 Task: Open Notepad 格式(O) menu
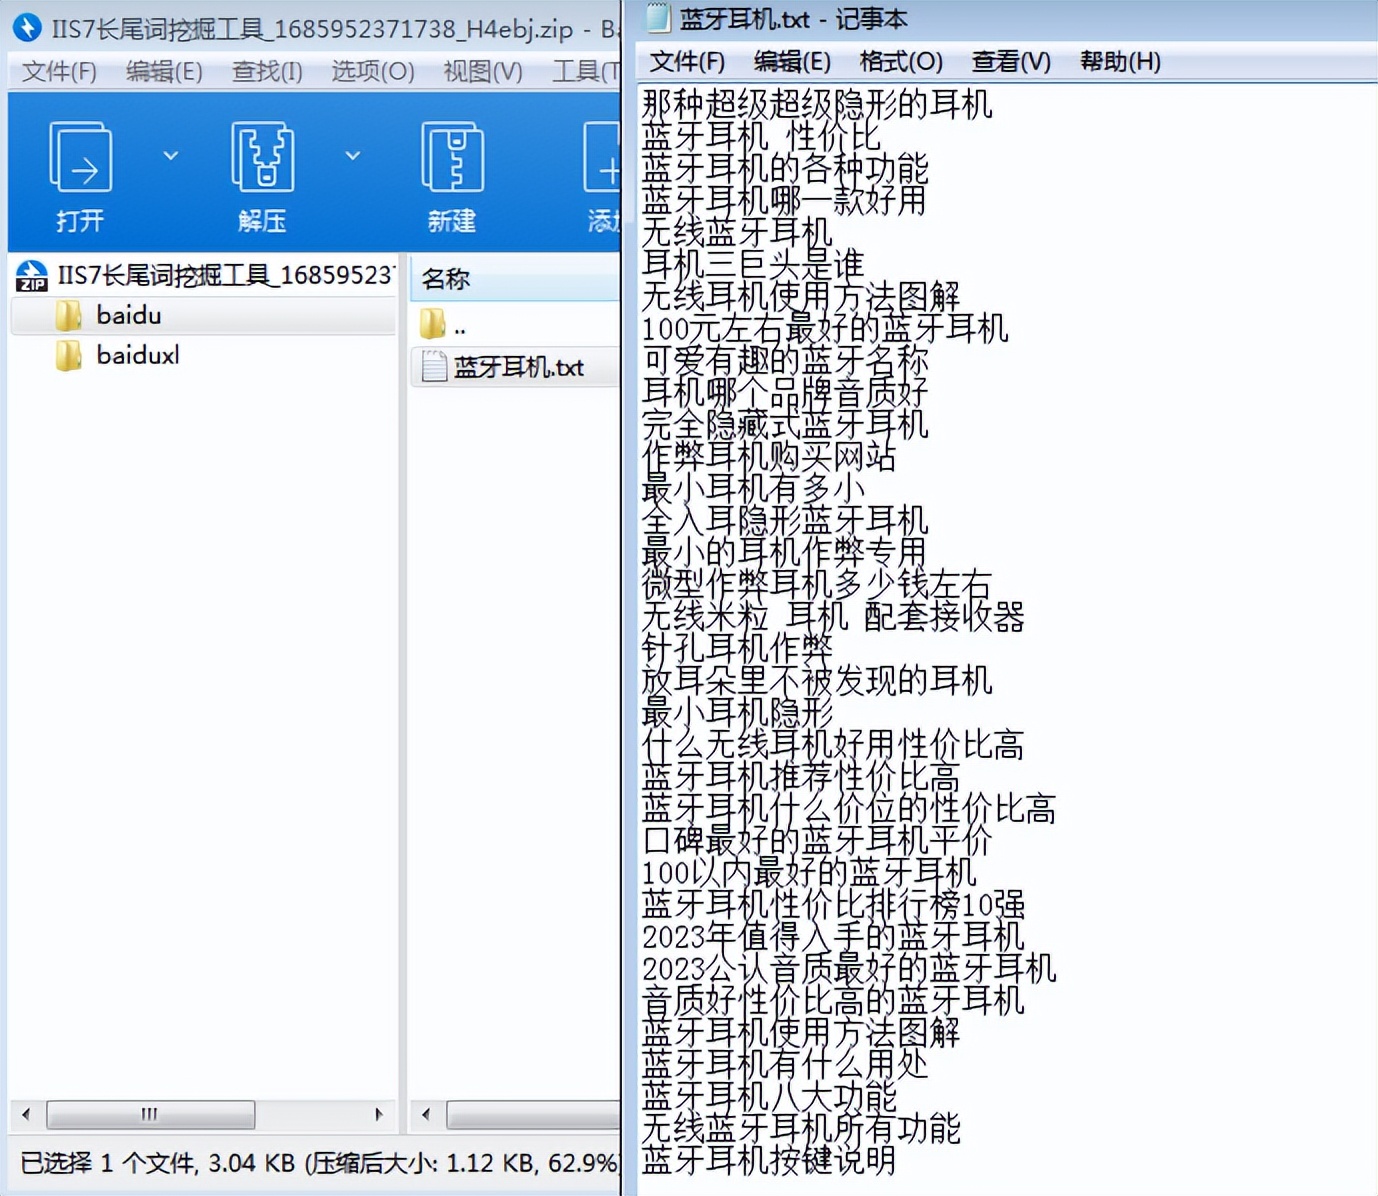pyautogui.click(x=901, y=62)
